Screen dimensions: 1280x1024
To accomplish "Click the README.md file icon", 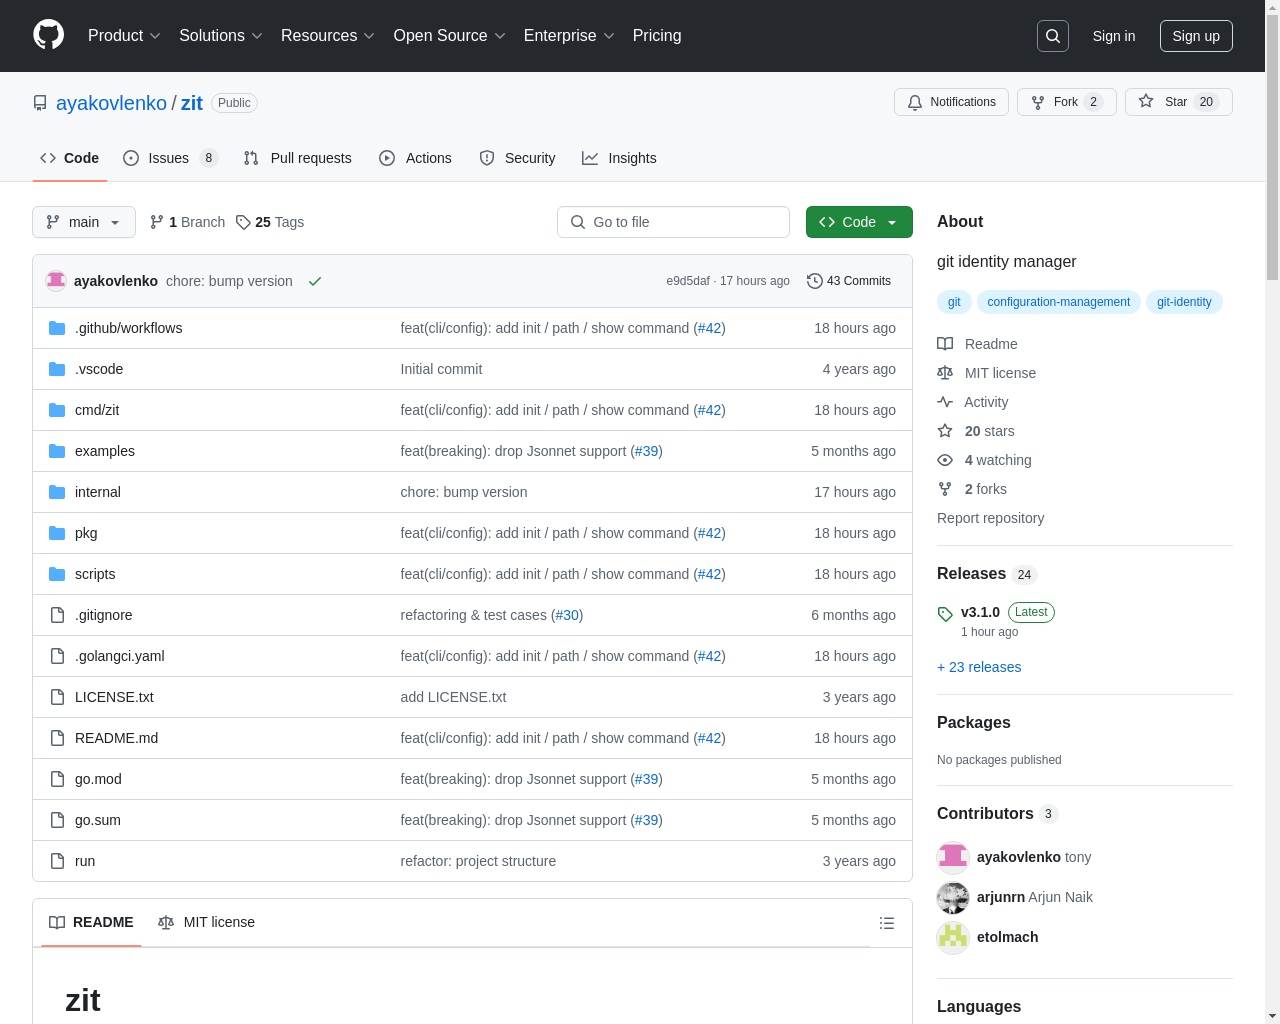I will click(57, 738).
